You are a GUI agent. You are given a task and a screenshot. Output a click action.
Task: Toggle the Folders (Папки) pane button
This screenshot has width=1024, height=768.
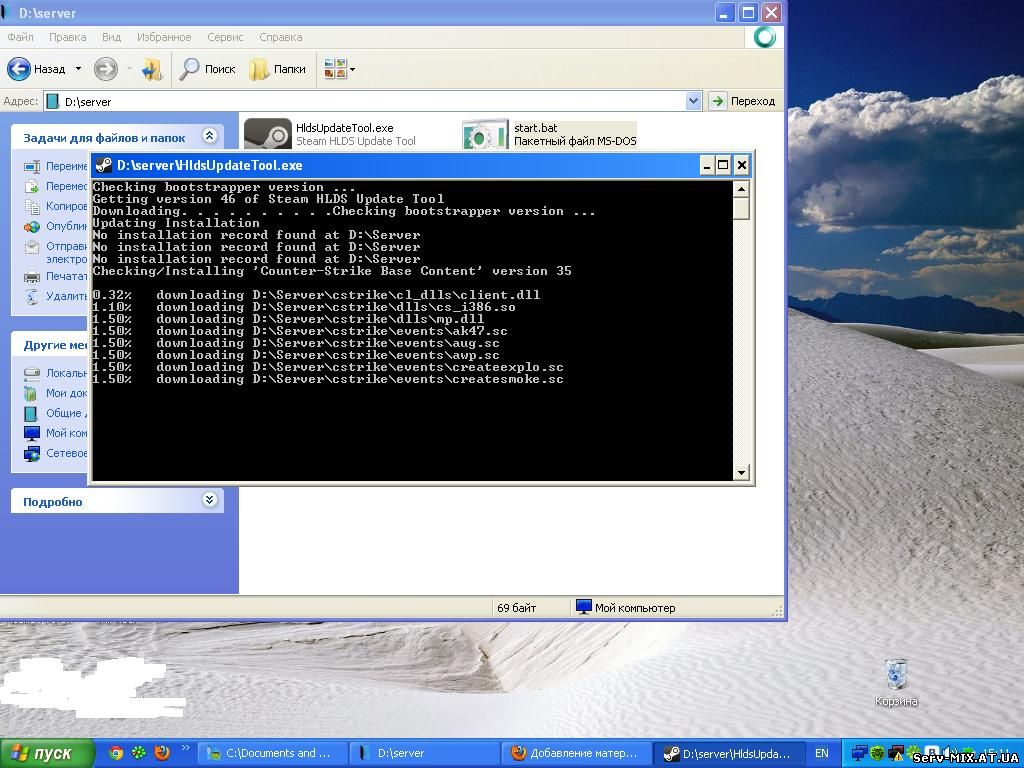(278, 69)
